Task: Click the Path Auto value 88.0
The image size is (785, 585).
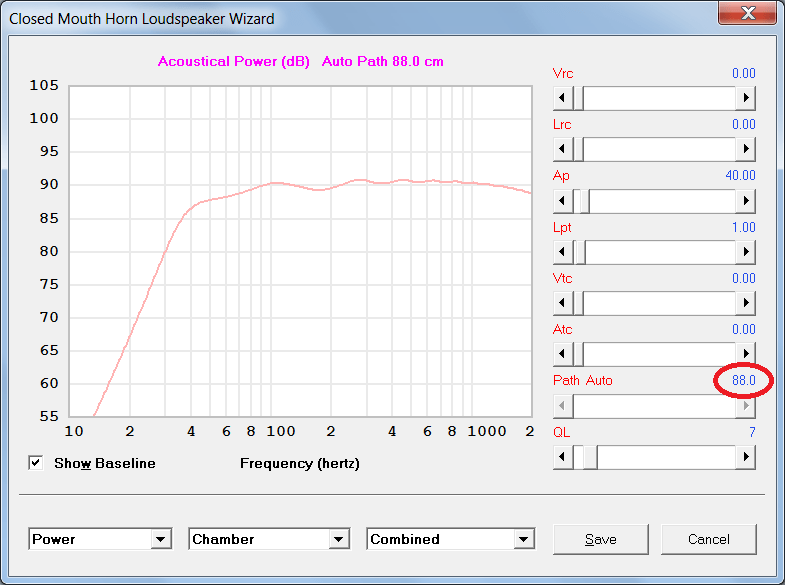Action: pyautogui.click(x=743, y=381)
